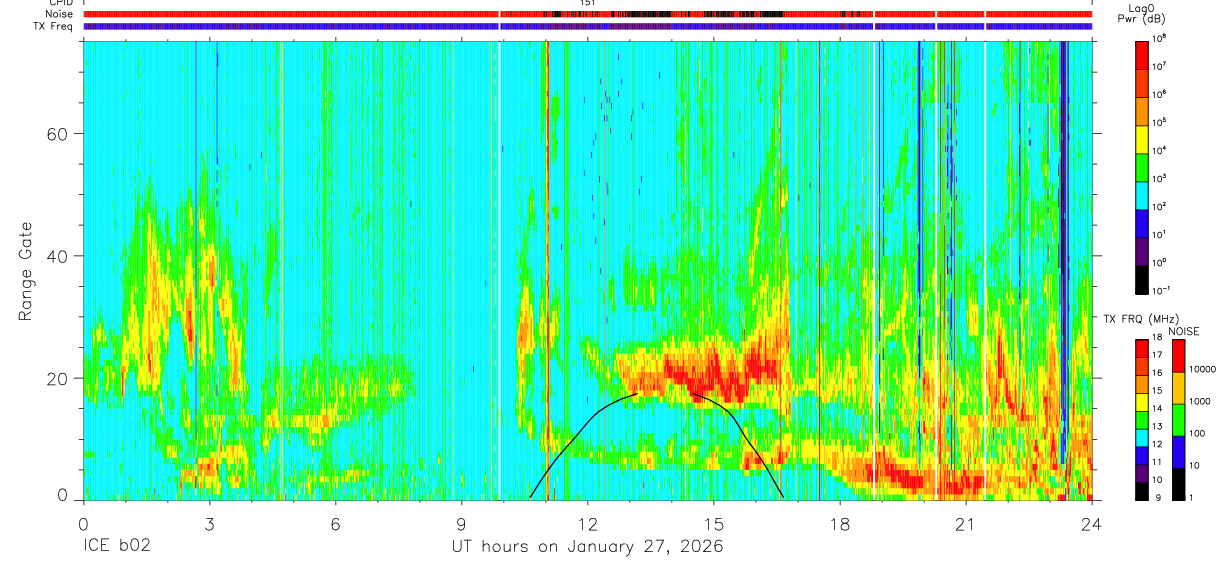Click the 'TX Freq' row label at top left
1228x567 pixels.
point(51,26)
